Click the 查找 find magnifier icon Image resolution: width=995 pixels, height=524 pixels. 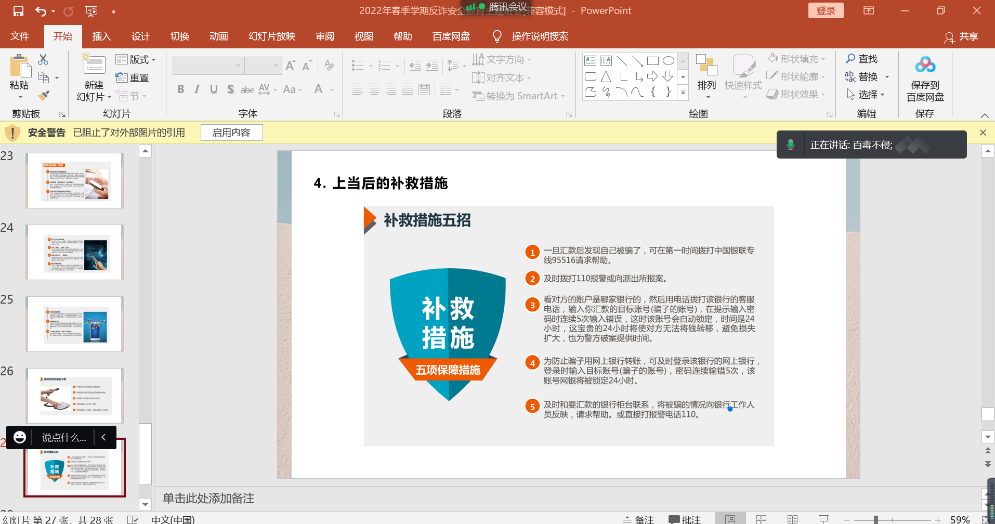pyautogui.click(x=852, y=60)
